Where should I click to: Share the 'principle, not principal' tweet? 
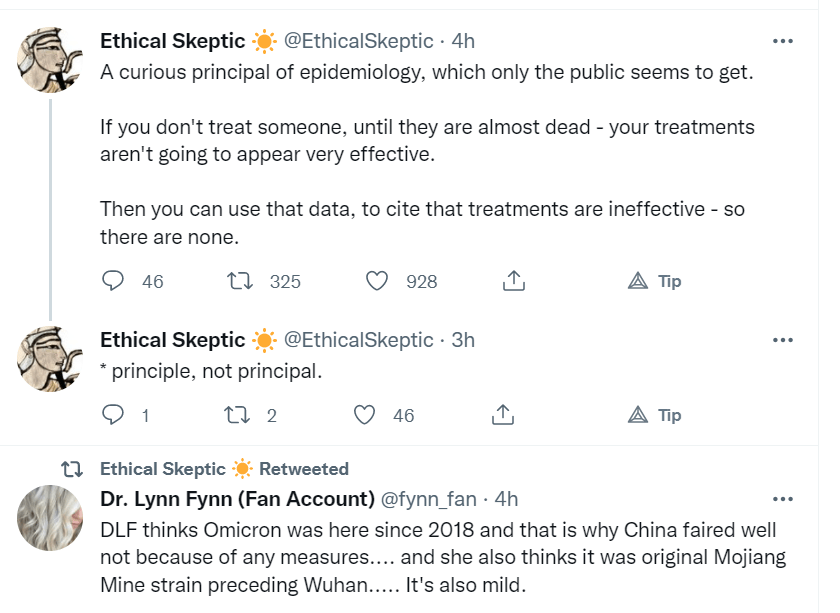[503, 415]
